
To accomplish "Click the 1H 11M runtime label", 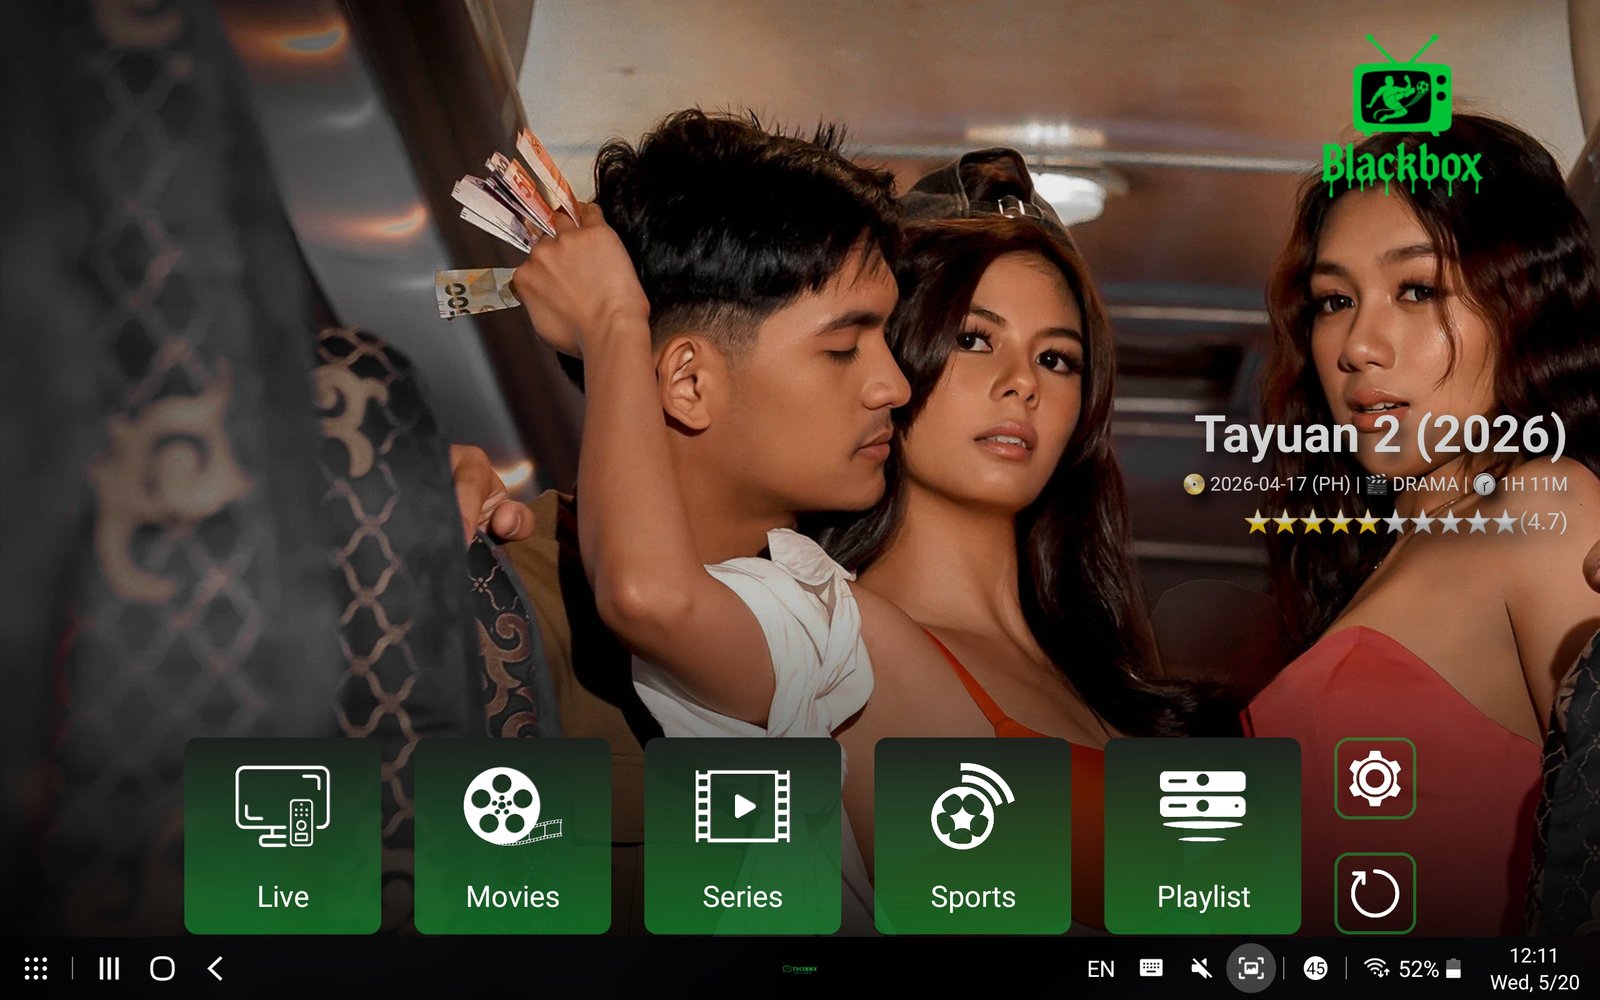I will pos(1534,484).
